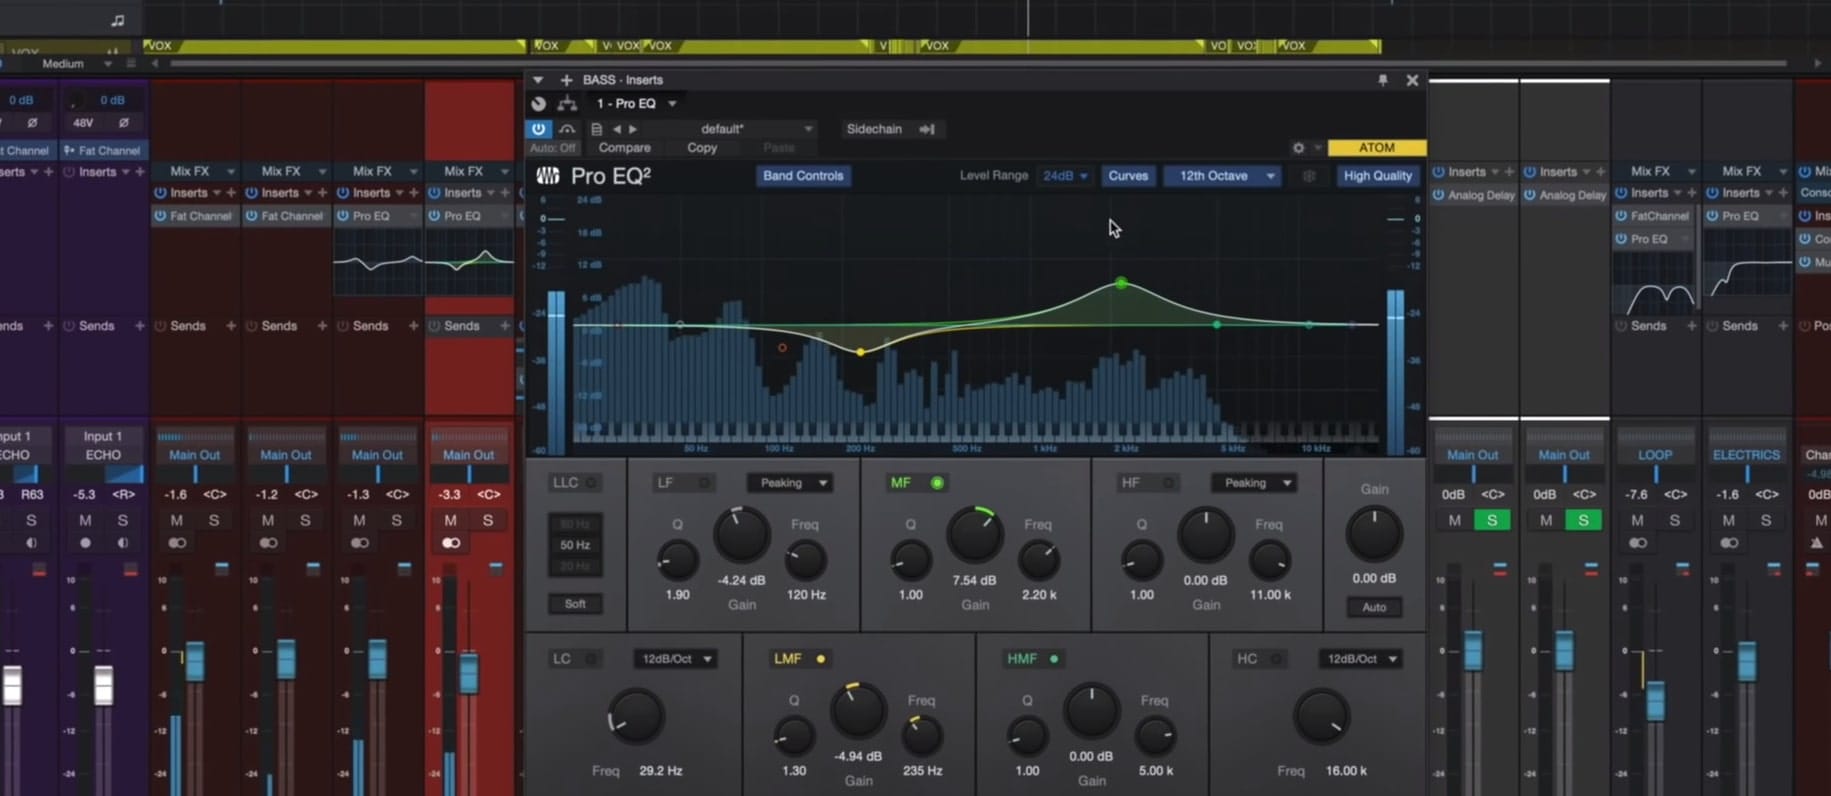Click the yellow ATOM button

[1376, 148]
